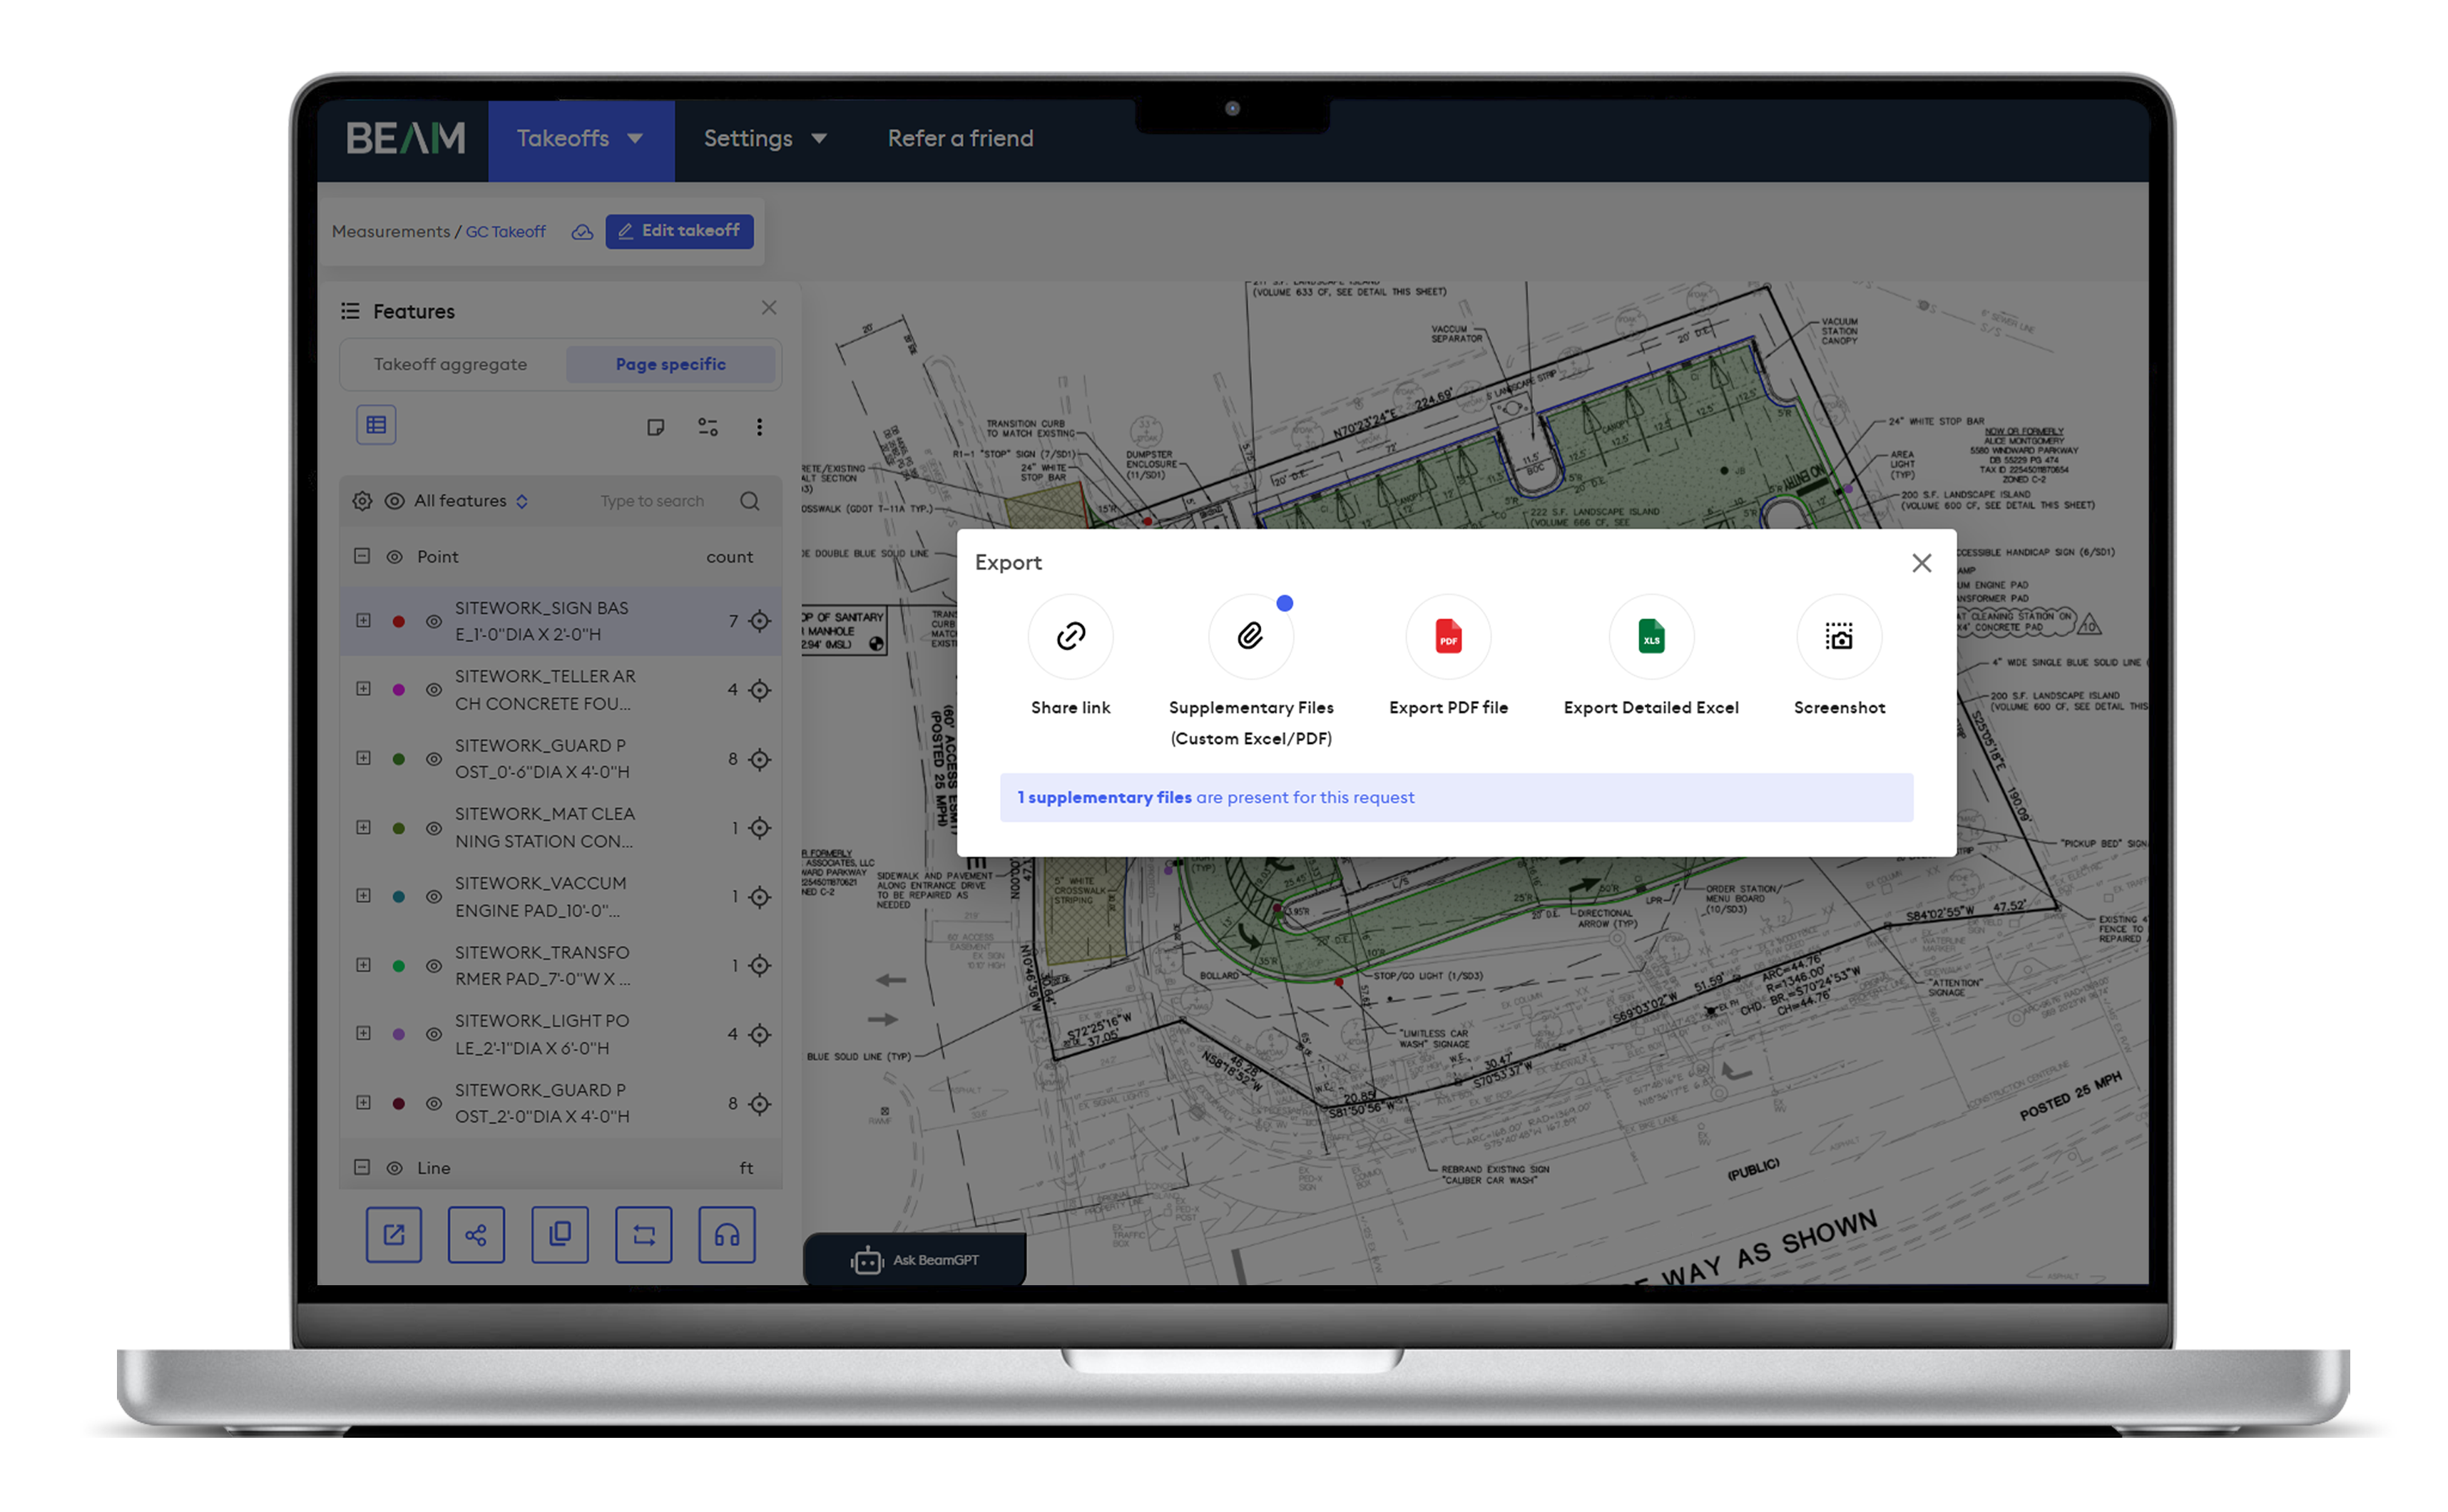Image resolution: width=2448 pixels, height=1512 pixels.
Task: Open Supplementary Files (Custom Excel/PDF)
Action: pos(1250,636)
